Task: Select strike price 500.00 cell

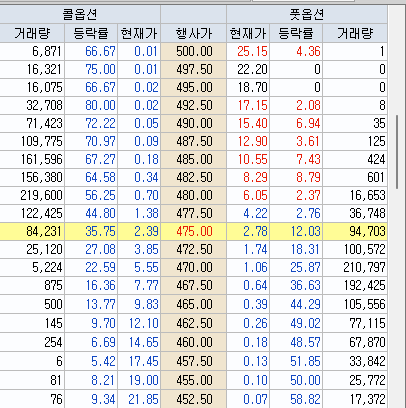Action: pyautogui.click(x=194, y=52)
